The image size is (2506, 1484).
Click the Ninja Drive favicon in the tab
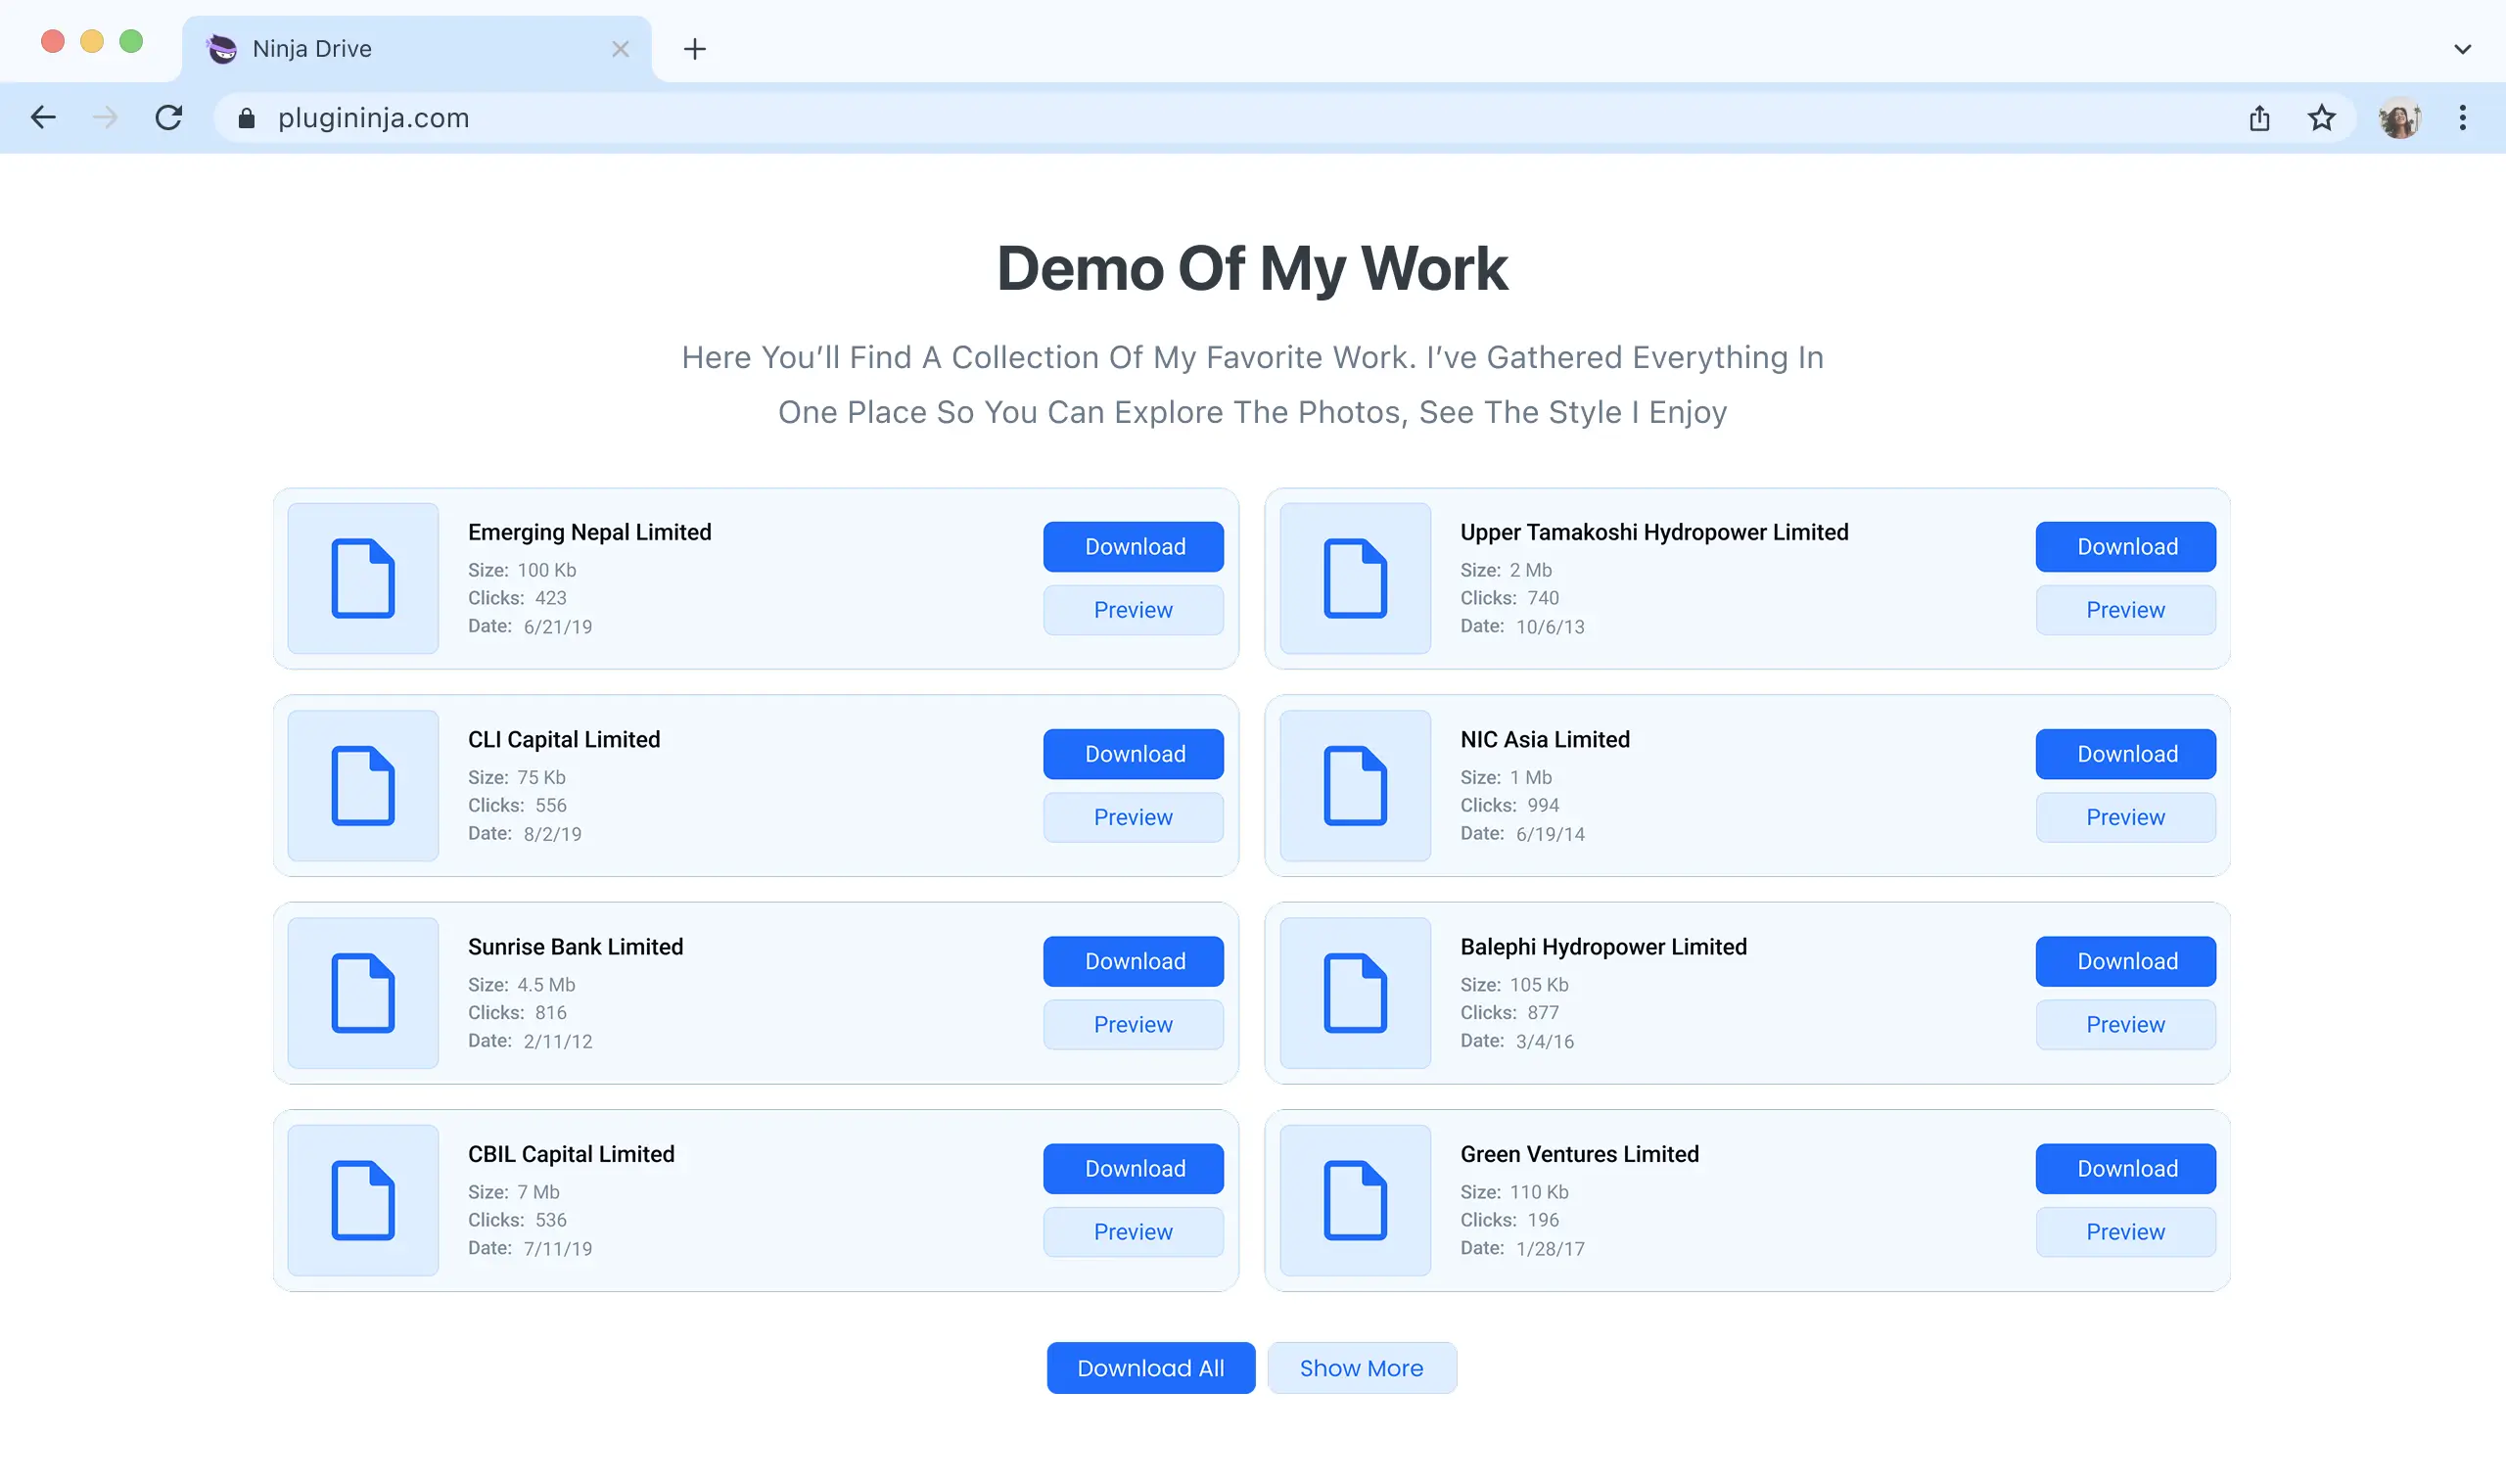[222, 49]
